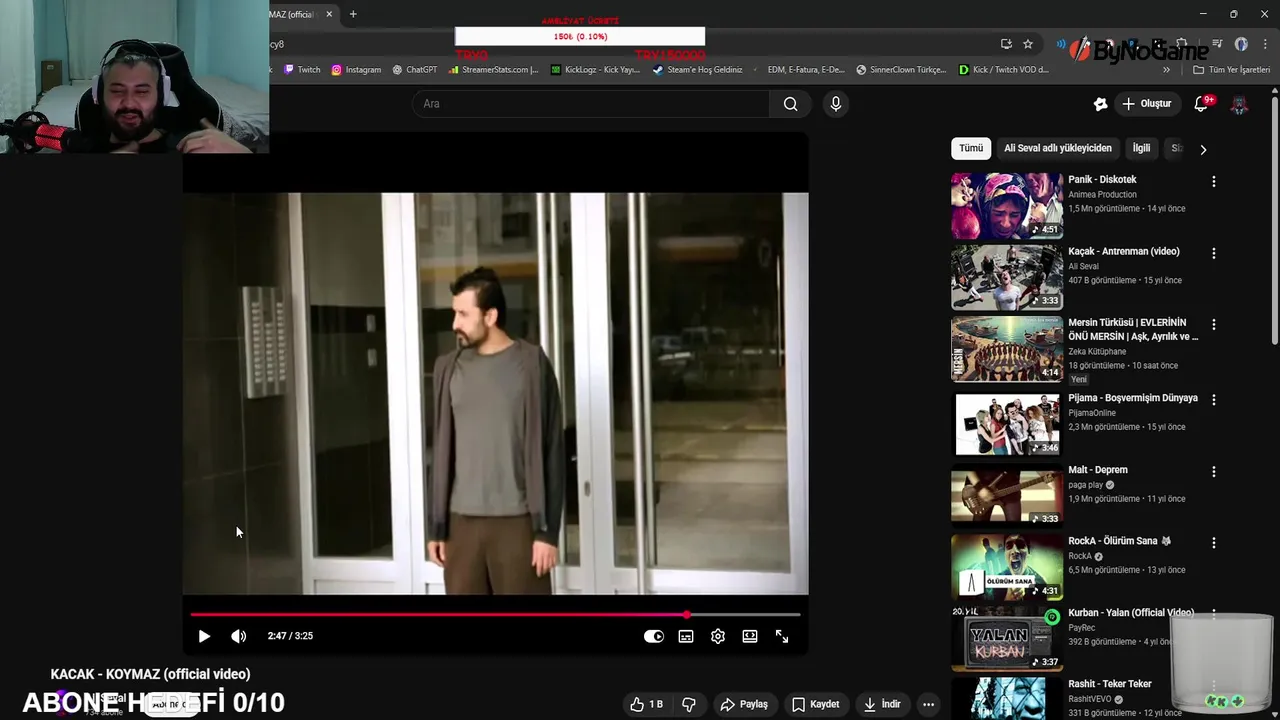Click 'Kaydet' to save video
This screenshot has height=720, width=1280.
click(815, 704)
